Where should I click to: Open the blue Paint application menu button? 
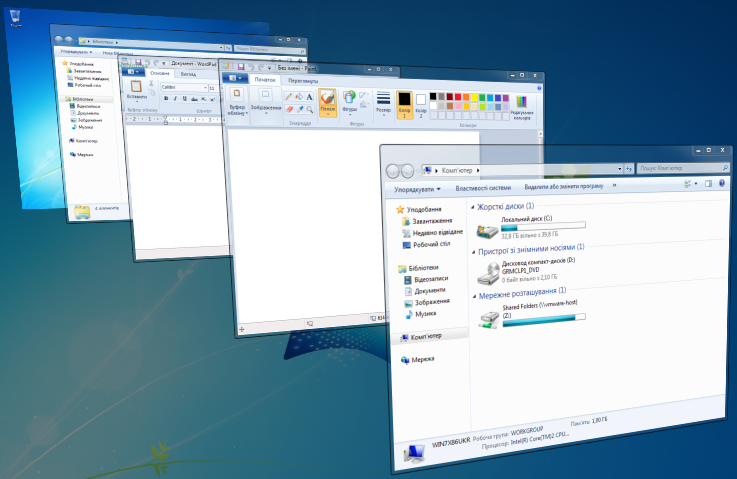click(x=235, y=78)
